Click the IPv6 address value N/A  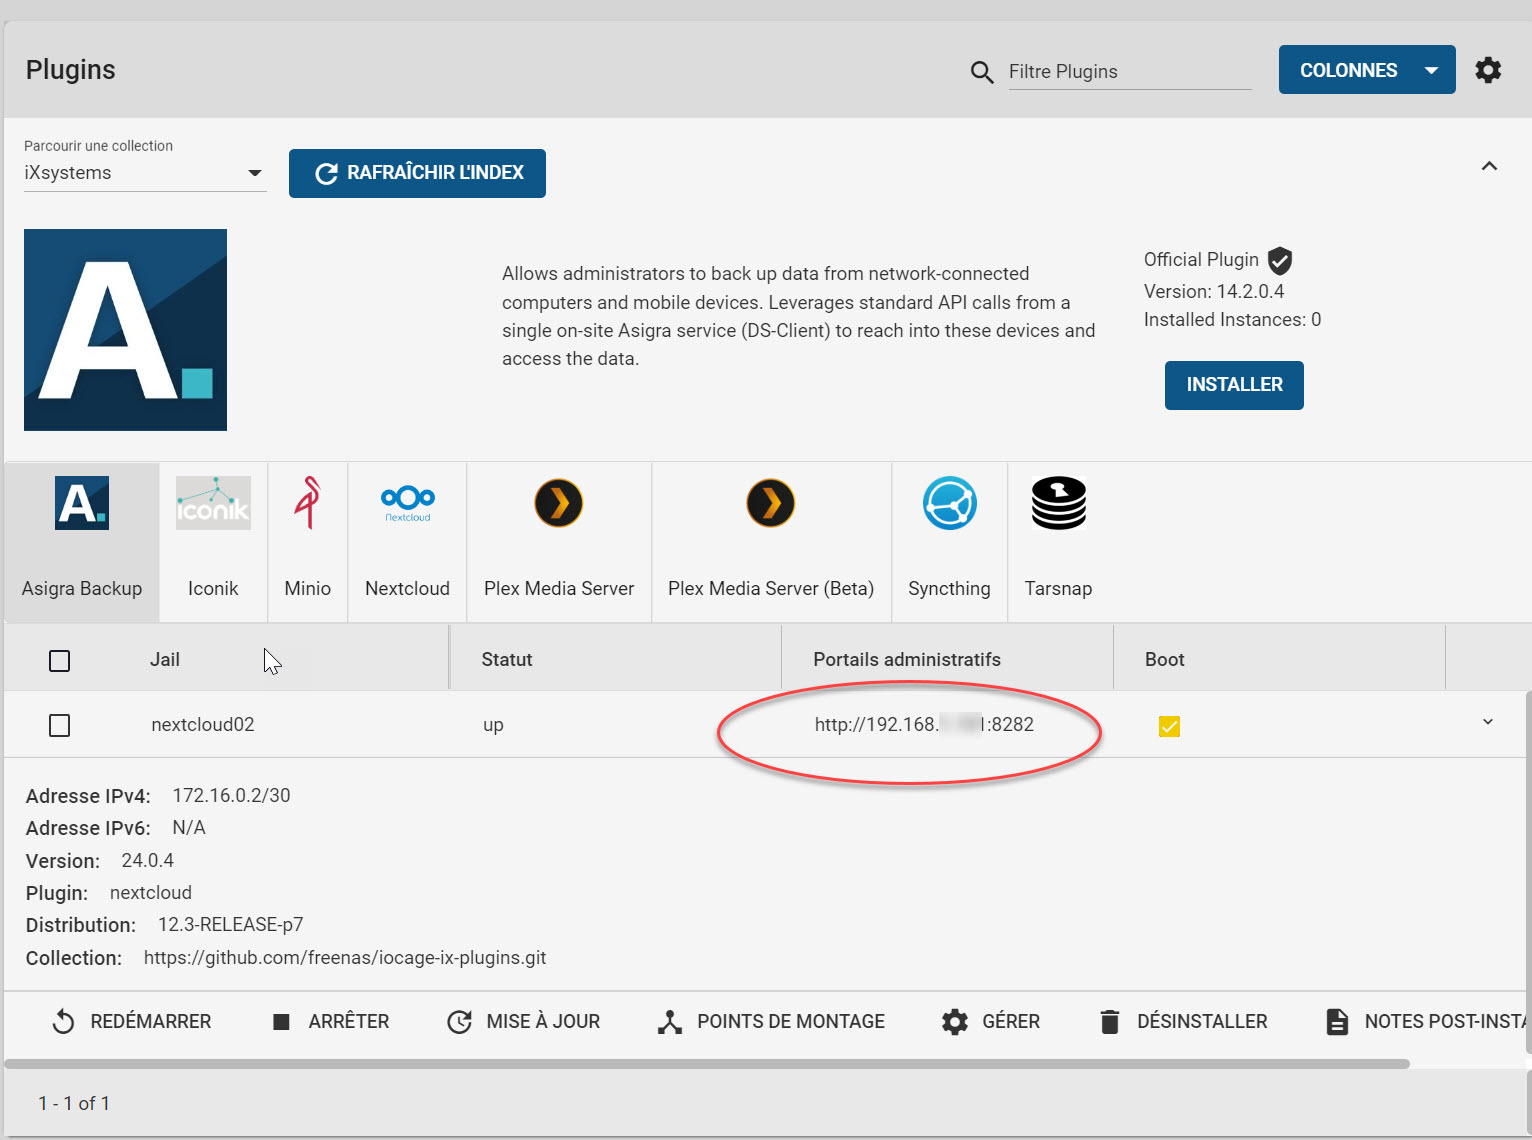(x=189, y=828)
